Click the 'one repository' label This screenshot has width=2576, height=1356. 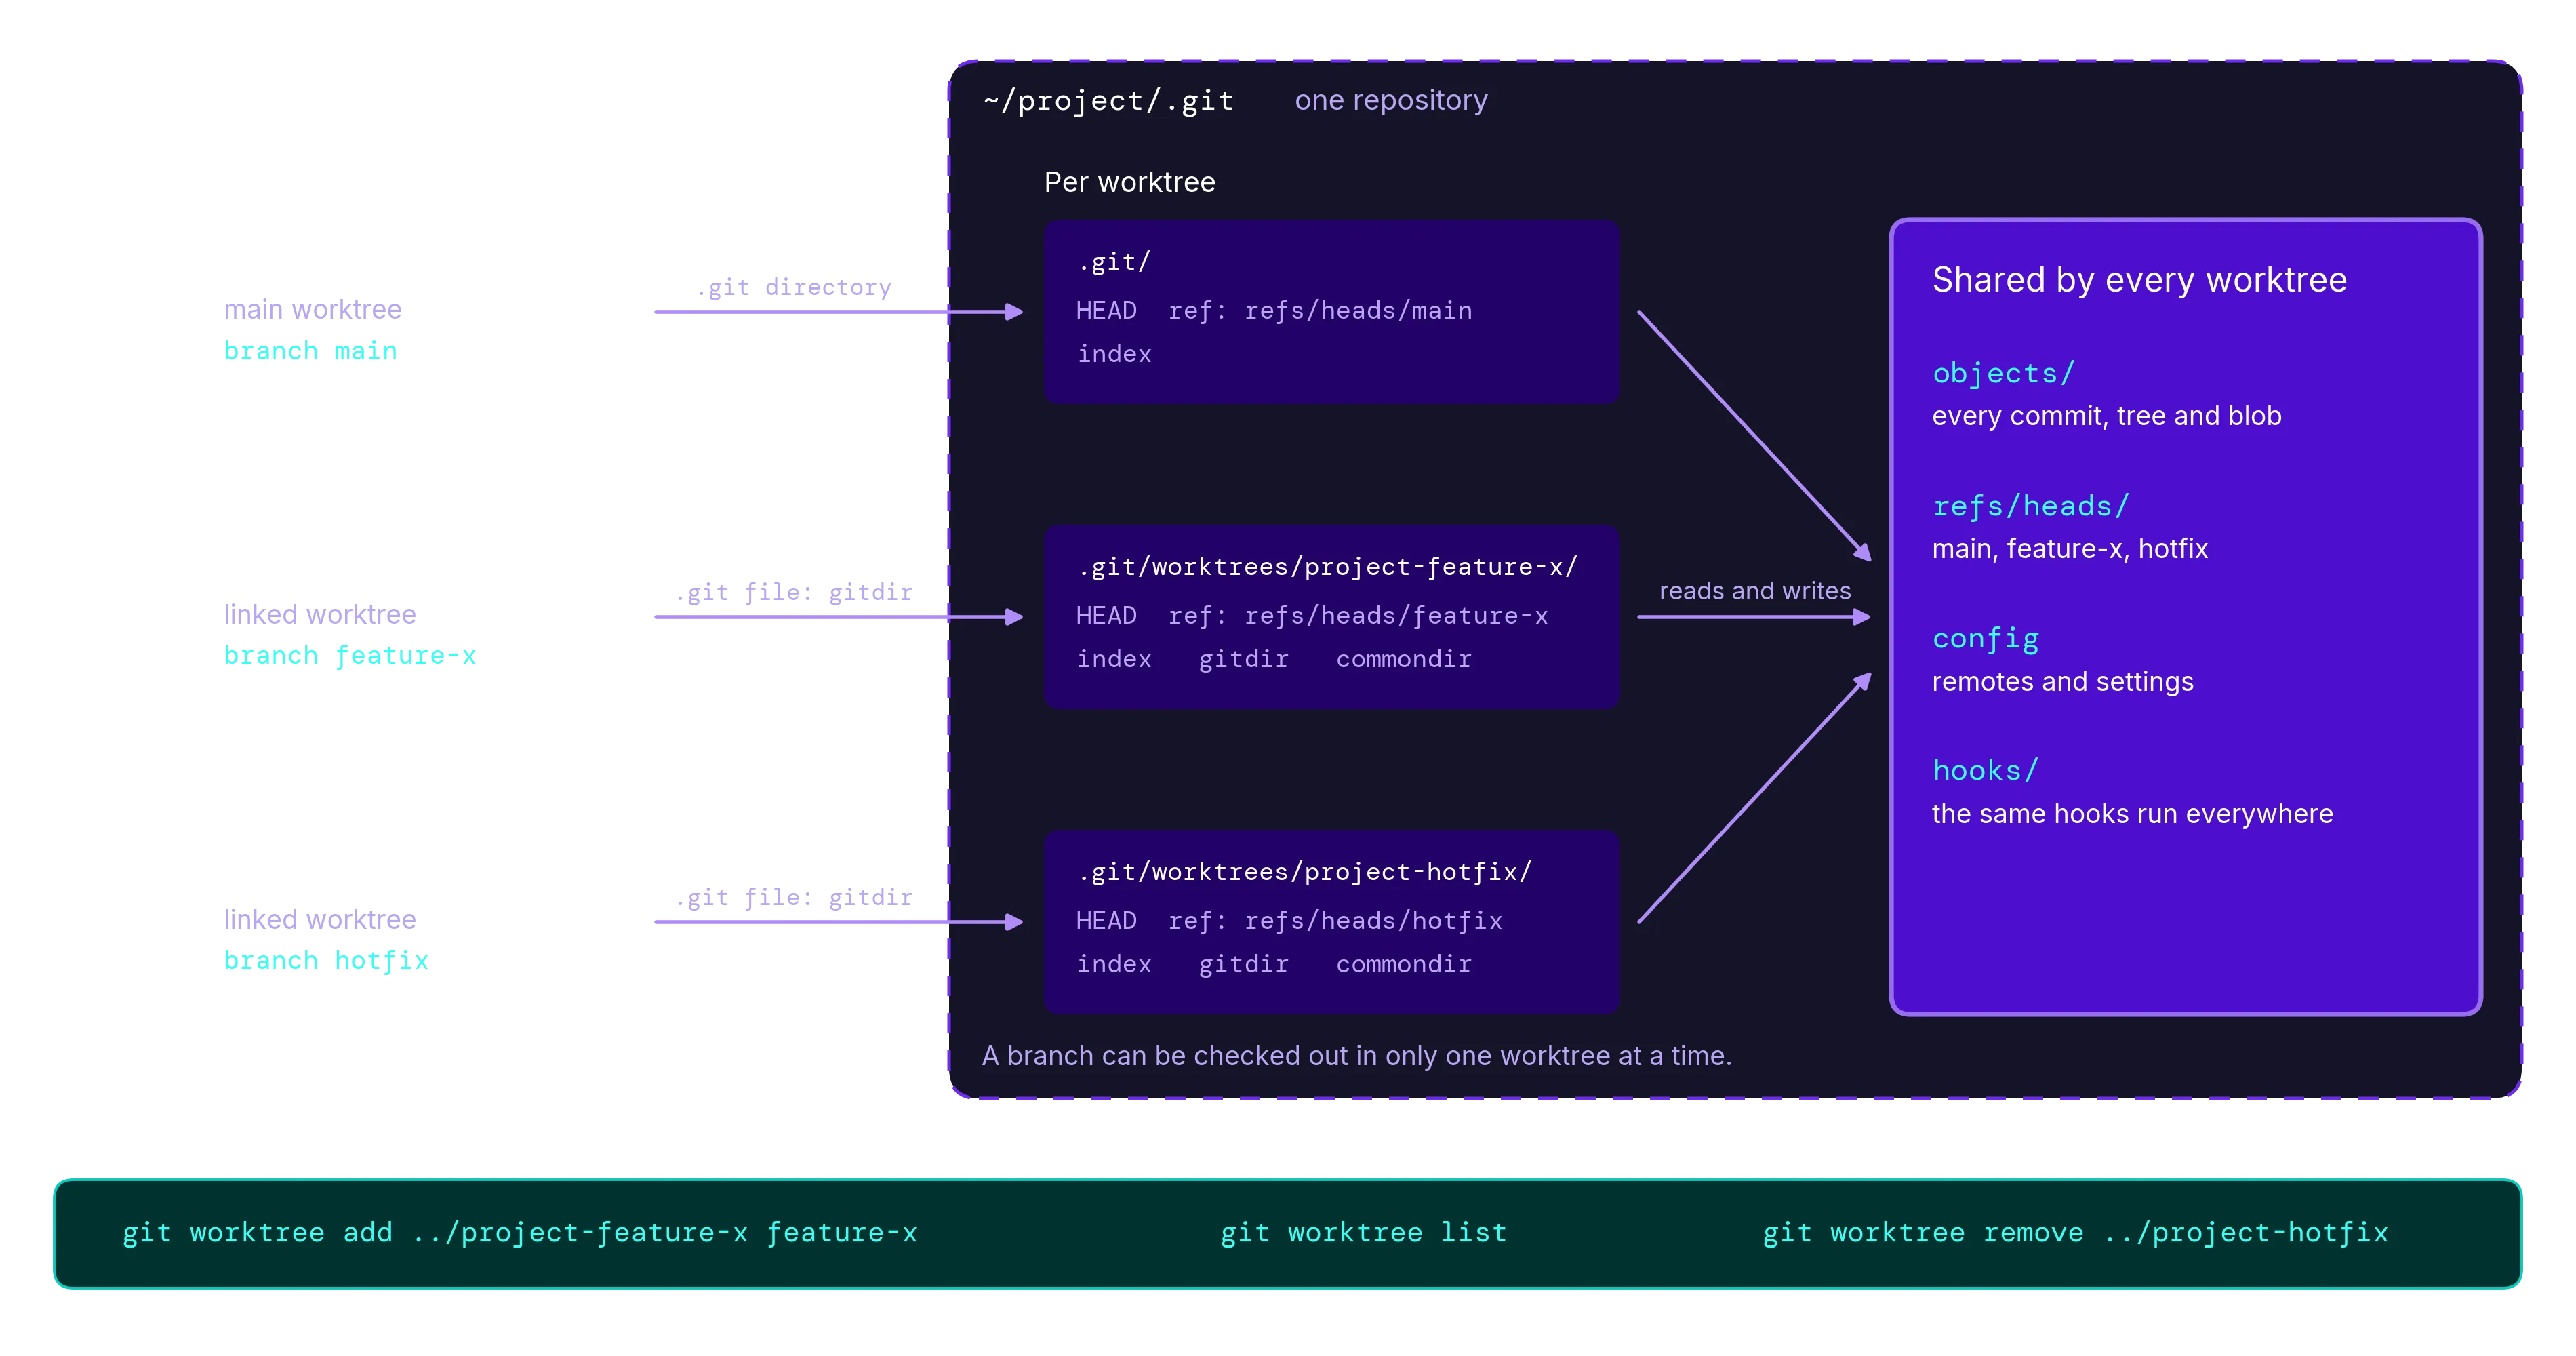coord(1391,100)
